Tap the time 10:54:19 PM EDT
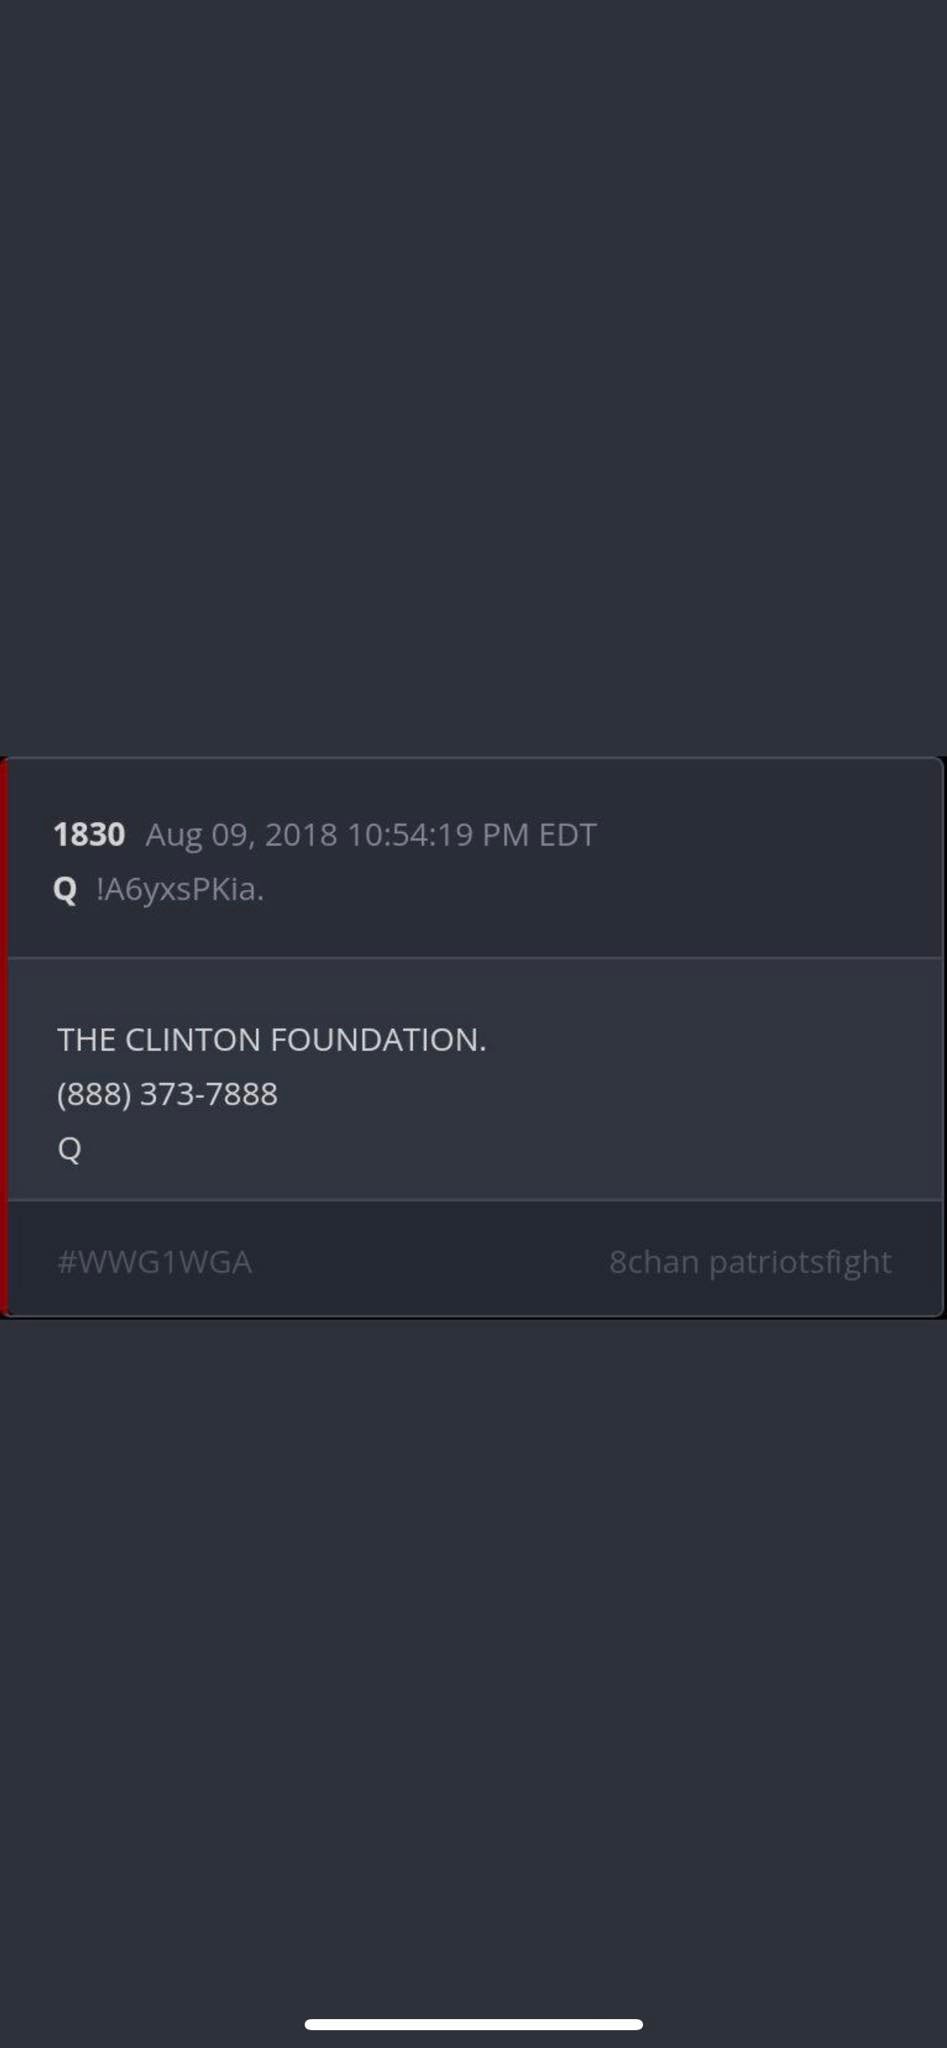The width and height of the screenshot is (947, 2048). pos(471,834)
